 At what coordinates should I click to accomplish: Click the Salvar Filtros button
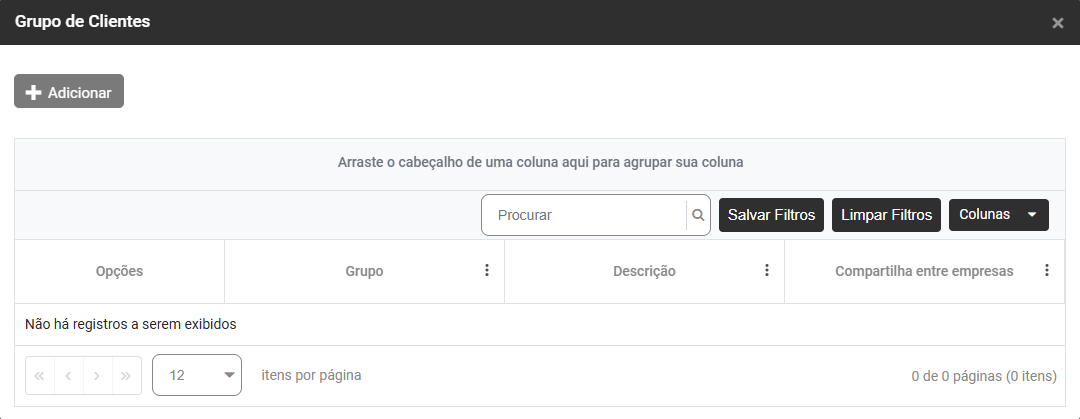click(x=771, y=215)
